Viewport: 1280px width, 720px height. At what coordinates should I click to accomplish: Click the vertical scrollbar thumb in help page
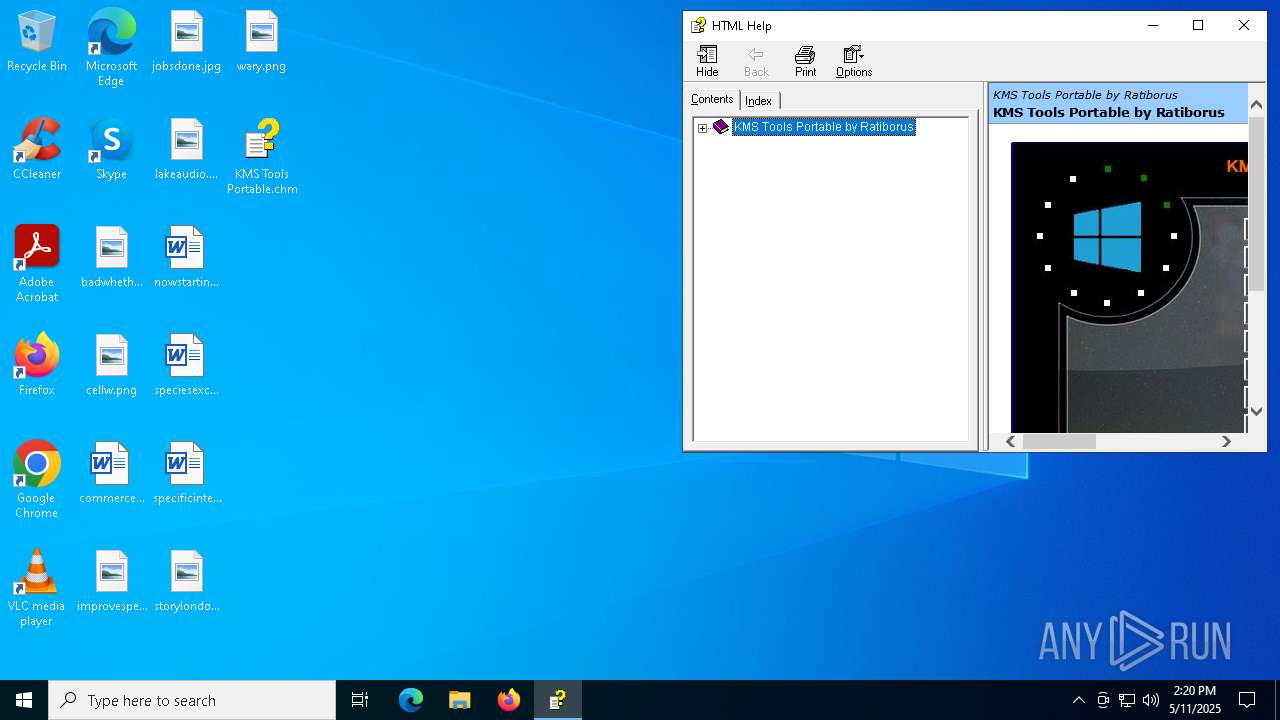(1257, 205)
